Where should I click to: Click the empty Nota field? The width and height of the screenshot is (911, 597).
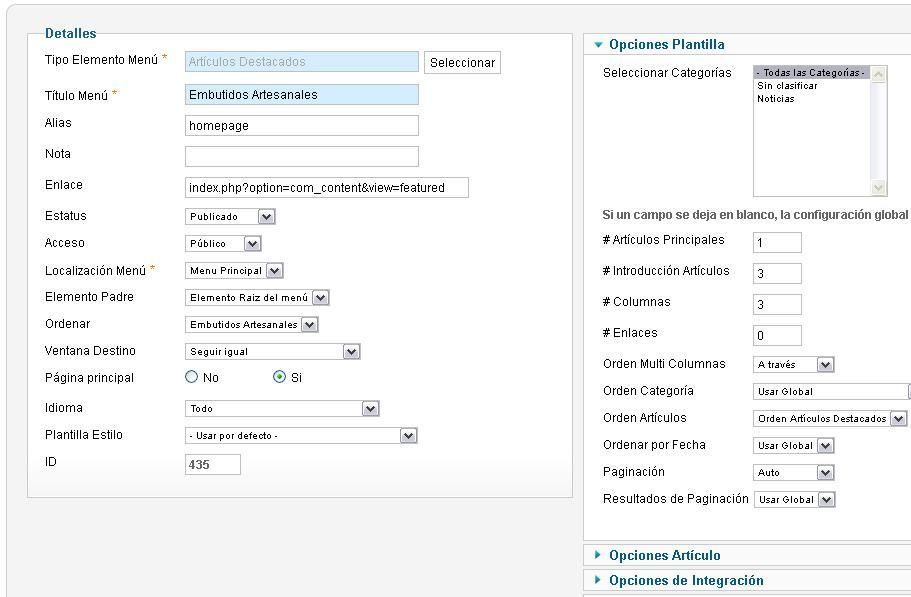pyautogui.click(x=302, y=156)
